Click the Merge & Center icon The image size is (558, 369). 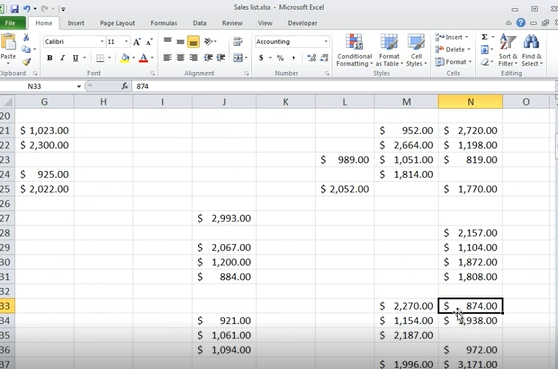(x=238, y=58)
